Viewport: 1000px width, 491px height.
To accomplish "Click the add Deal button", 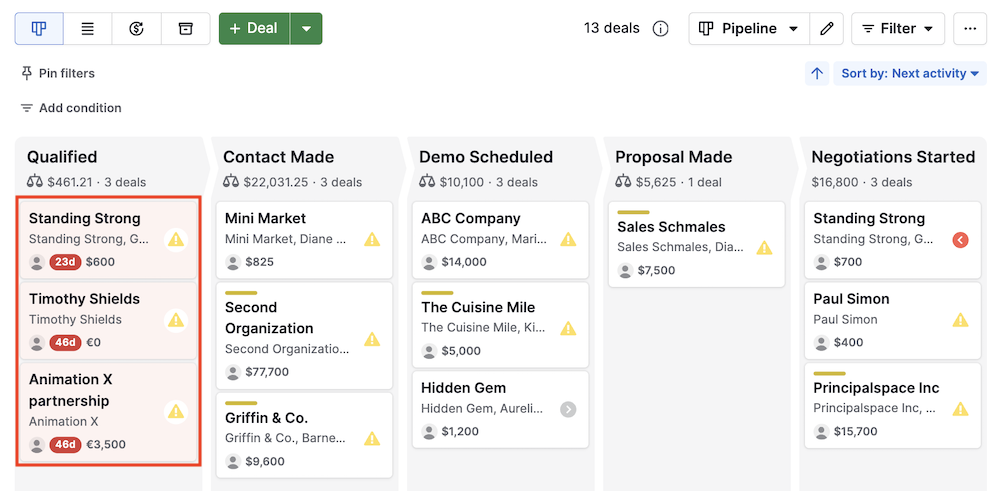I will pos(254,29).
